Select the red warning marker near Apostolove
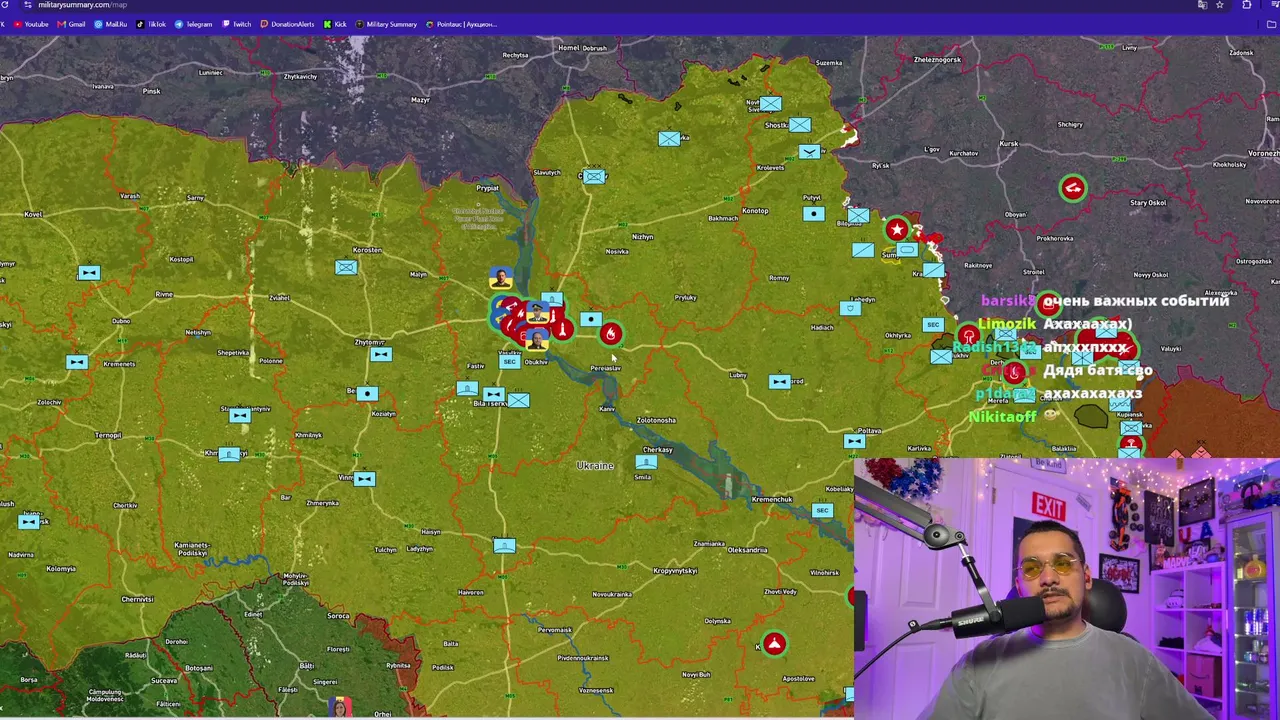Image resolution: width=1280 pixels, height=720 pixels. click(x=774, y=644)
